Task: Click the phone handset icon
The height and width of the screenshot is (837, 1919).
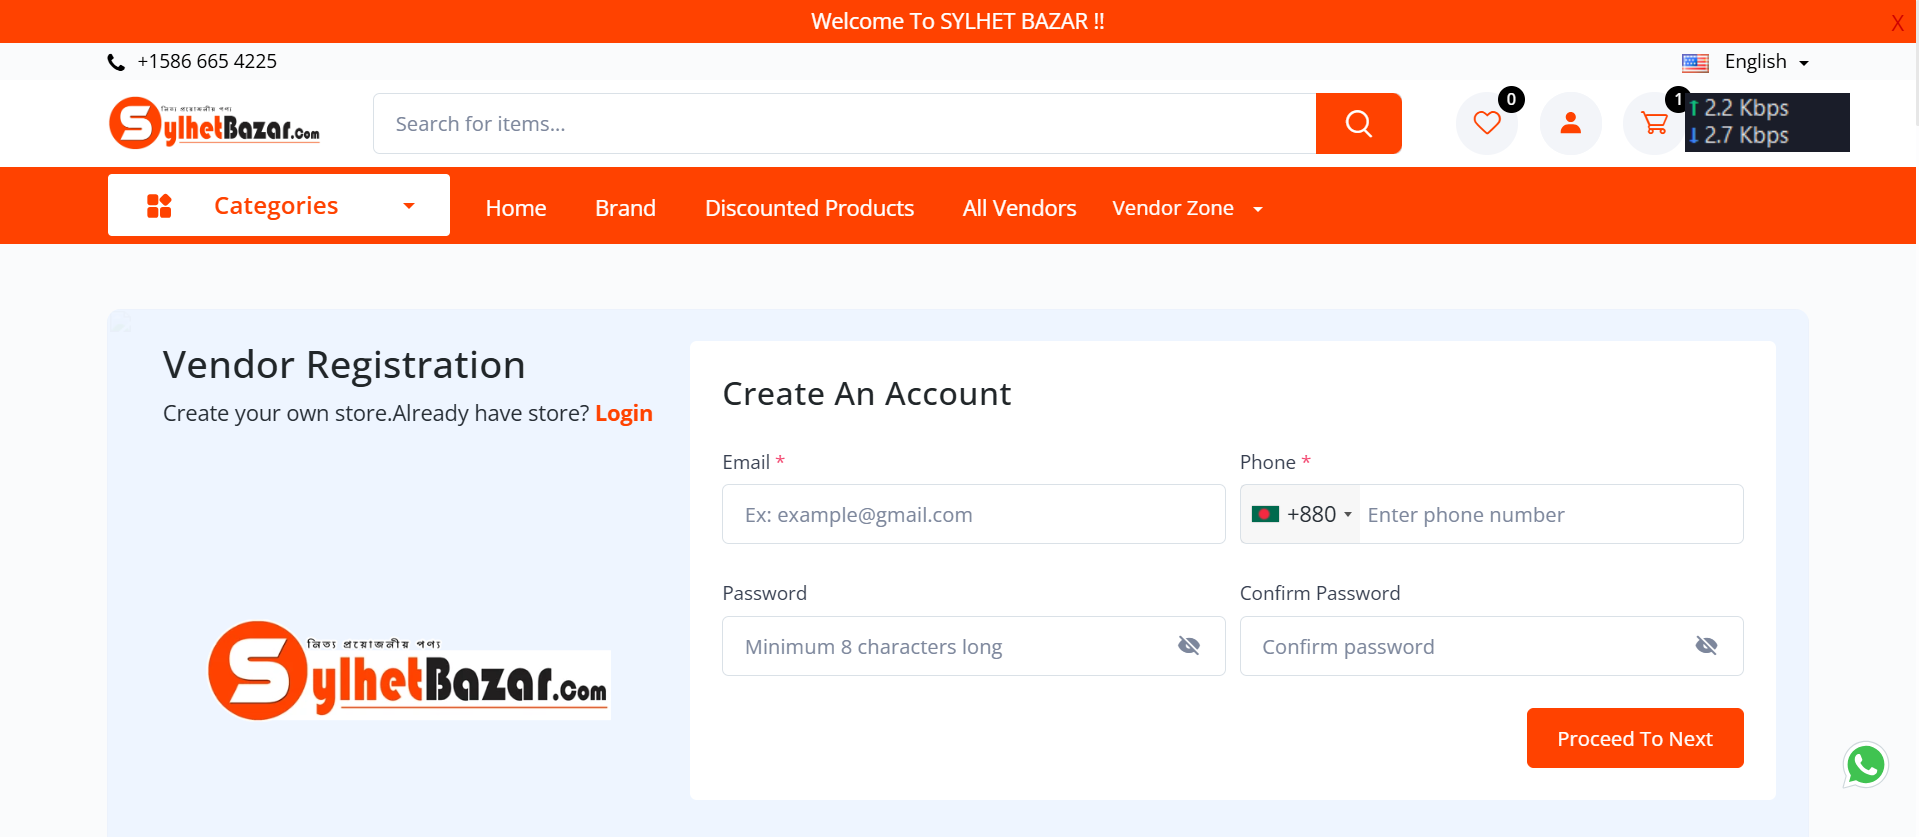Action: point(116,62)
